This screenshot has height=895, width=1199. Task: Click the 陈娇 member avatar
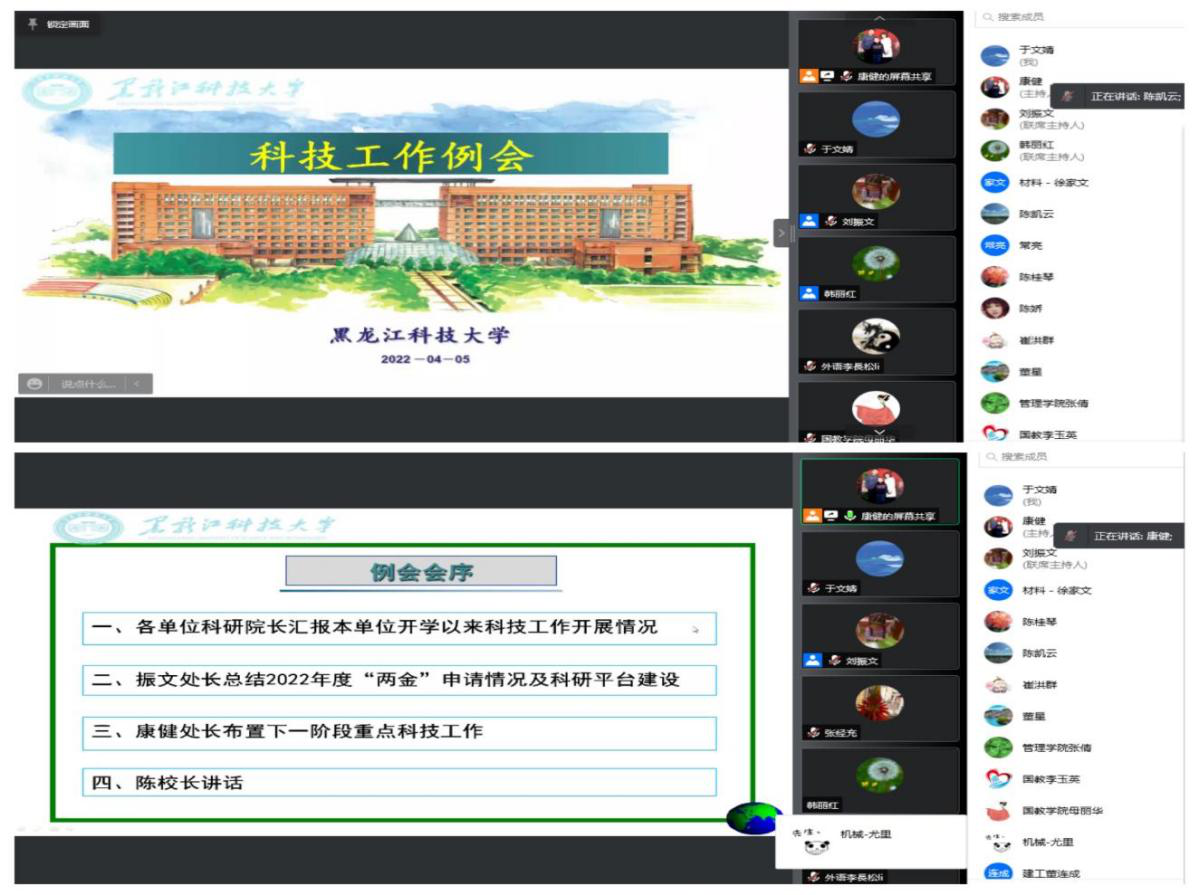click(x=995, y=308)
